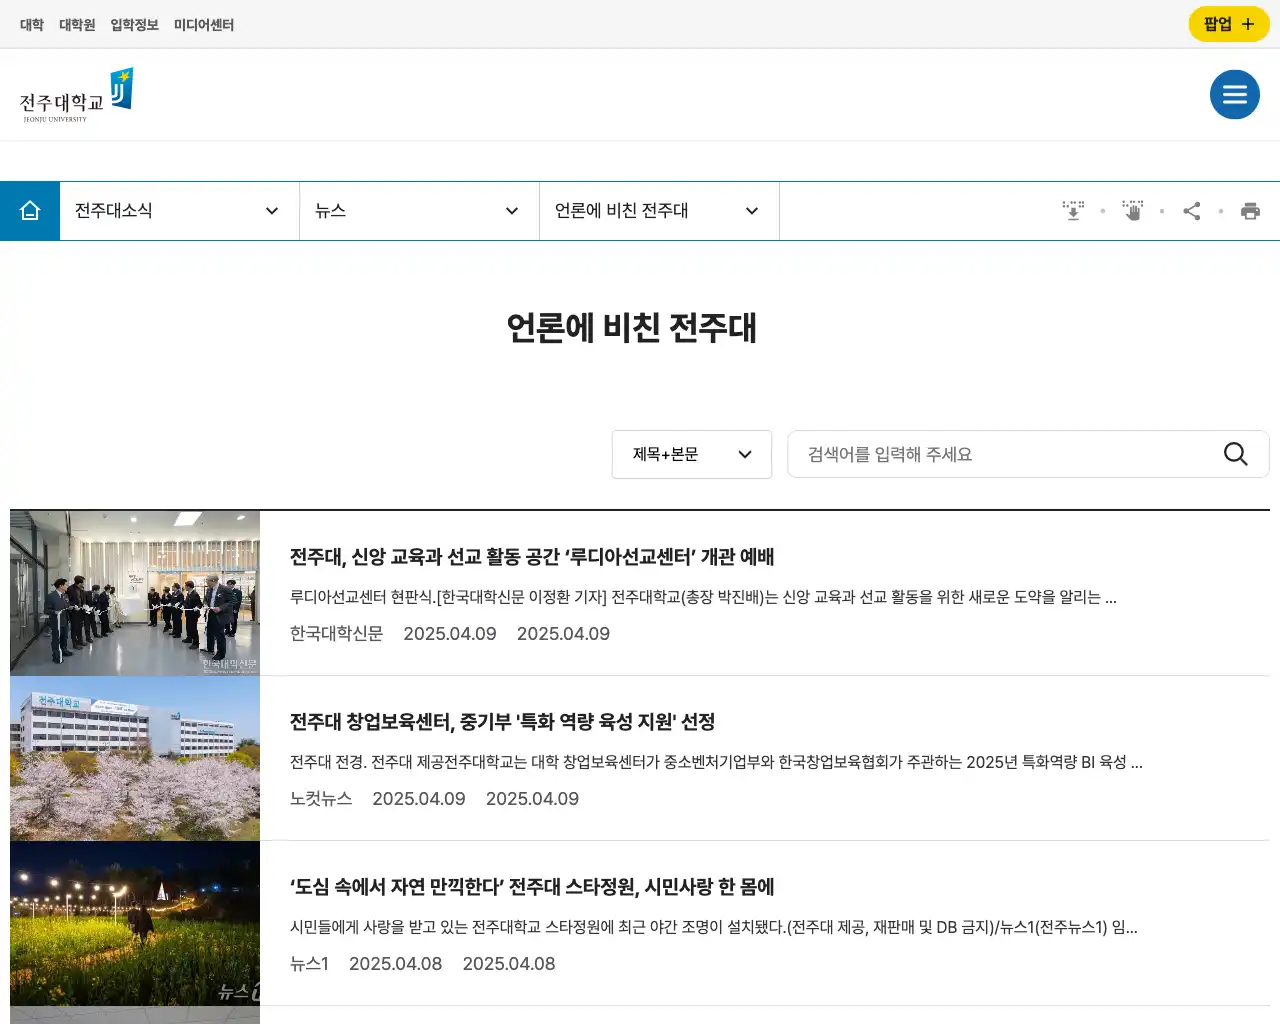The width and height of the screenshot is (1280, 1024).
Task: Click the ribbon-cutting ceremony thumbnail
Action: coord(135,593)
